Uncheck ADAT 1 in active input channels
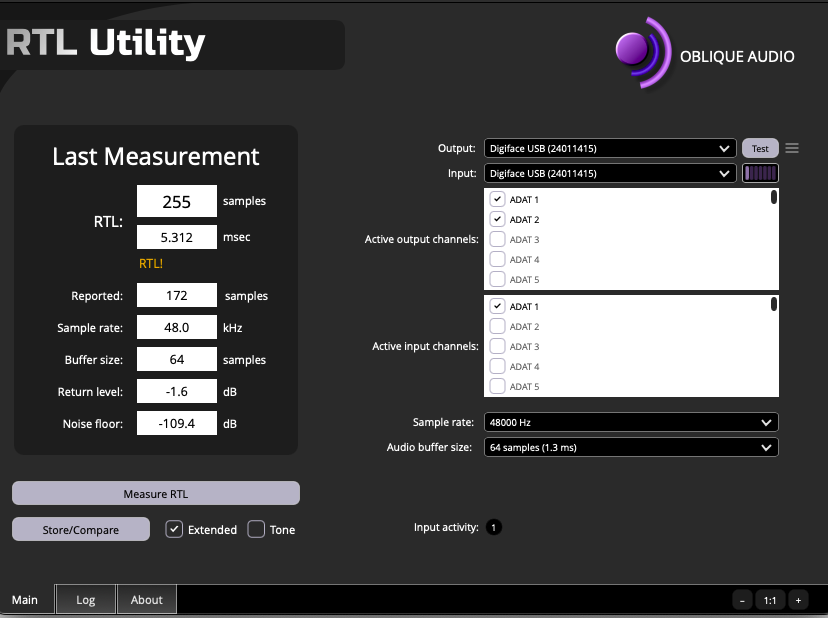 [x=497, y=306]
